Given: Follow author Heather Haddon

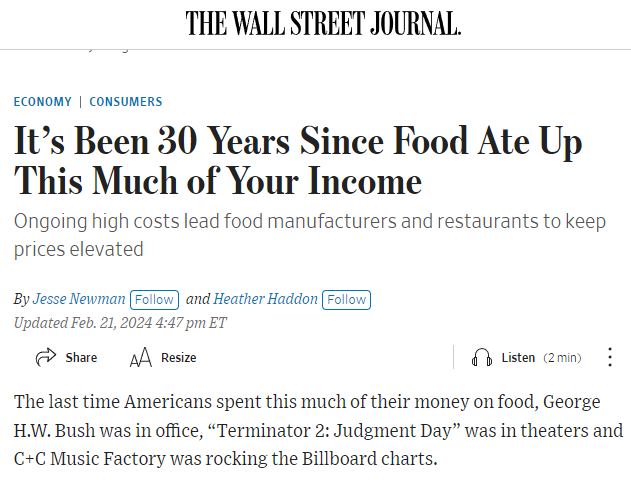Looking at the screenshot, I should [346, 299].
